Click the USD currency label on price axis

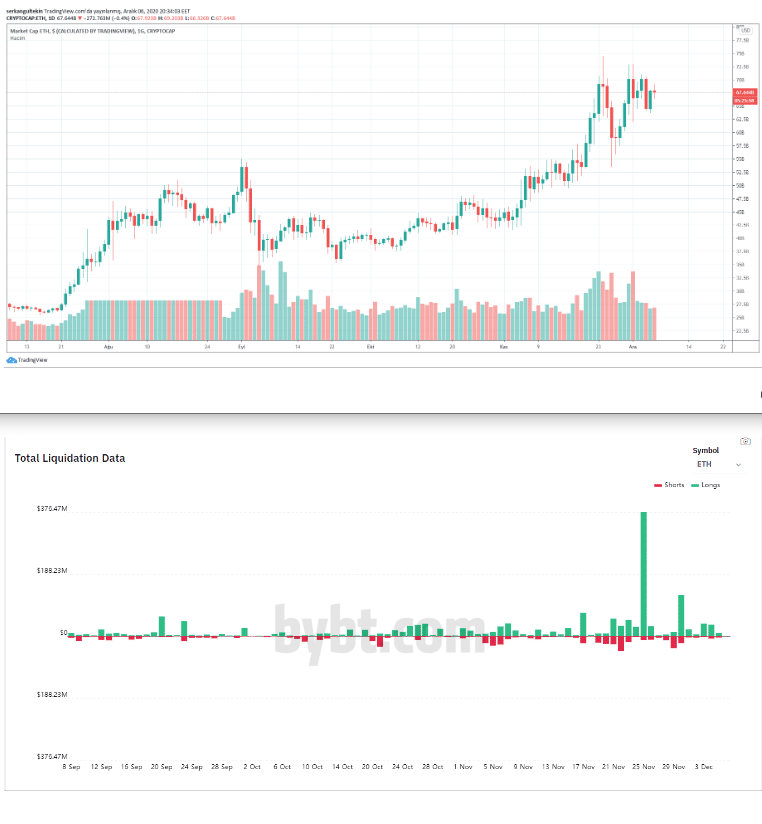[743, 29]
